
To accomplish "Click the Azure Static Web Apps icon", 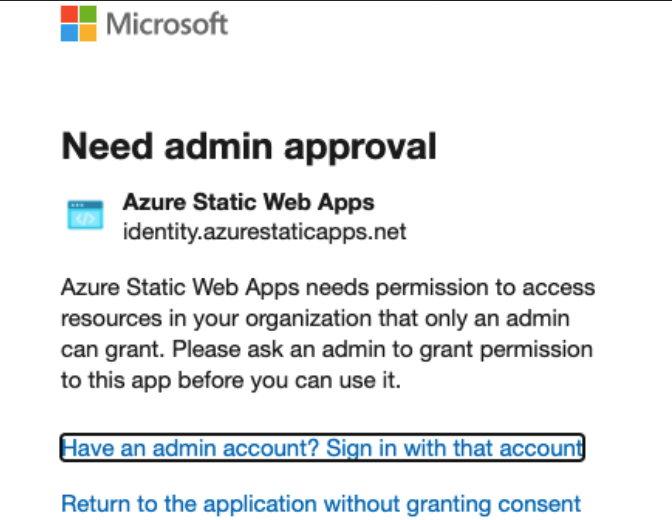I will [85, 215].
